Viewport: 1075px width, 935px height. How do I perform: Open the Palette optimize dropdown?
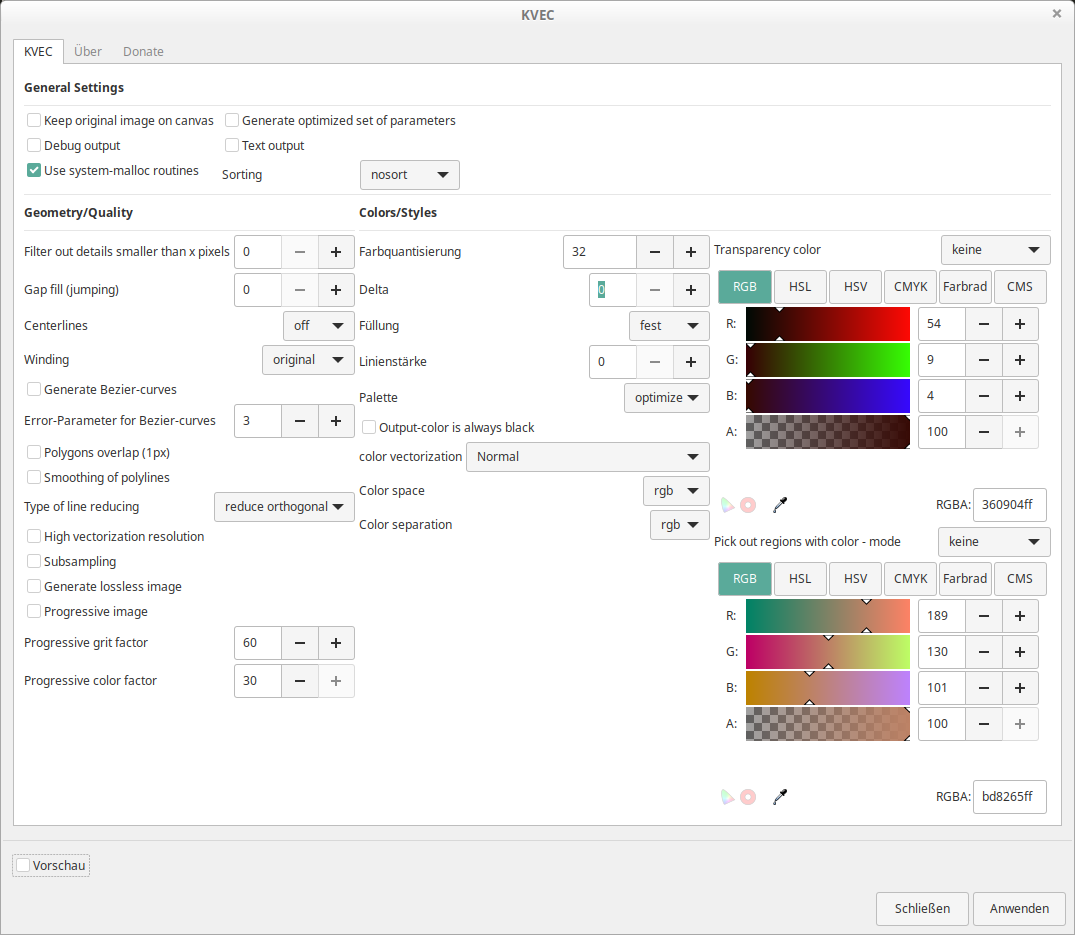click(x=666, y=398)
